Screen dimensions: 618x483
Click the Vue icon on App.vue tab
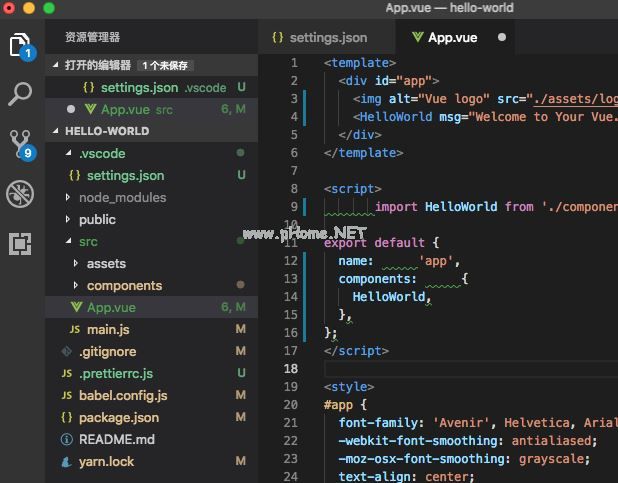pyautogui.click(x=418, y=37)
